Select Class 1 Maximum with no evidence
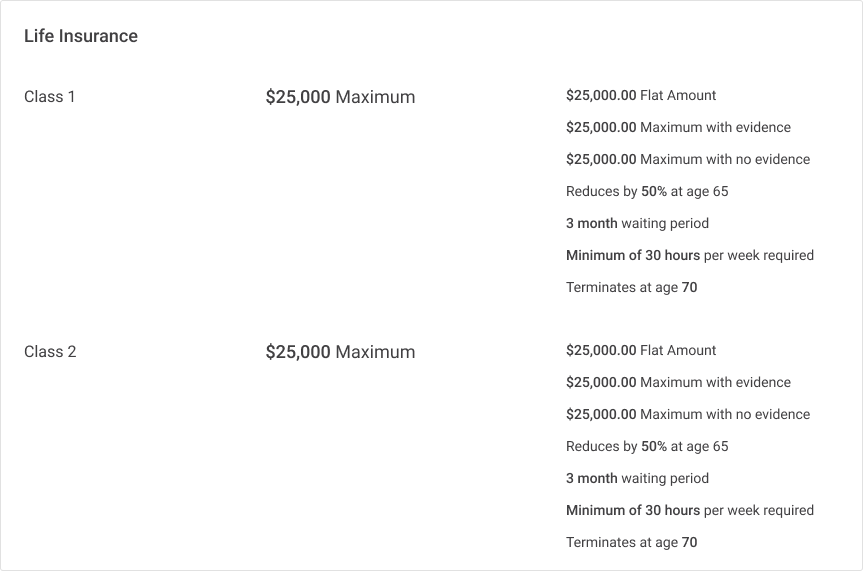Screen dimensions: 863x571 coord(688,159)
